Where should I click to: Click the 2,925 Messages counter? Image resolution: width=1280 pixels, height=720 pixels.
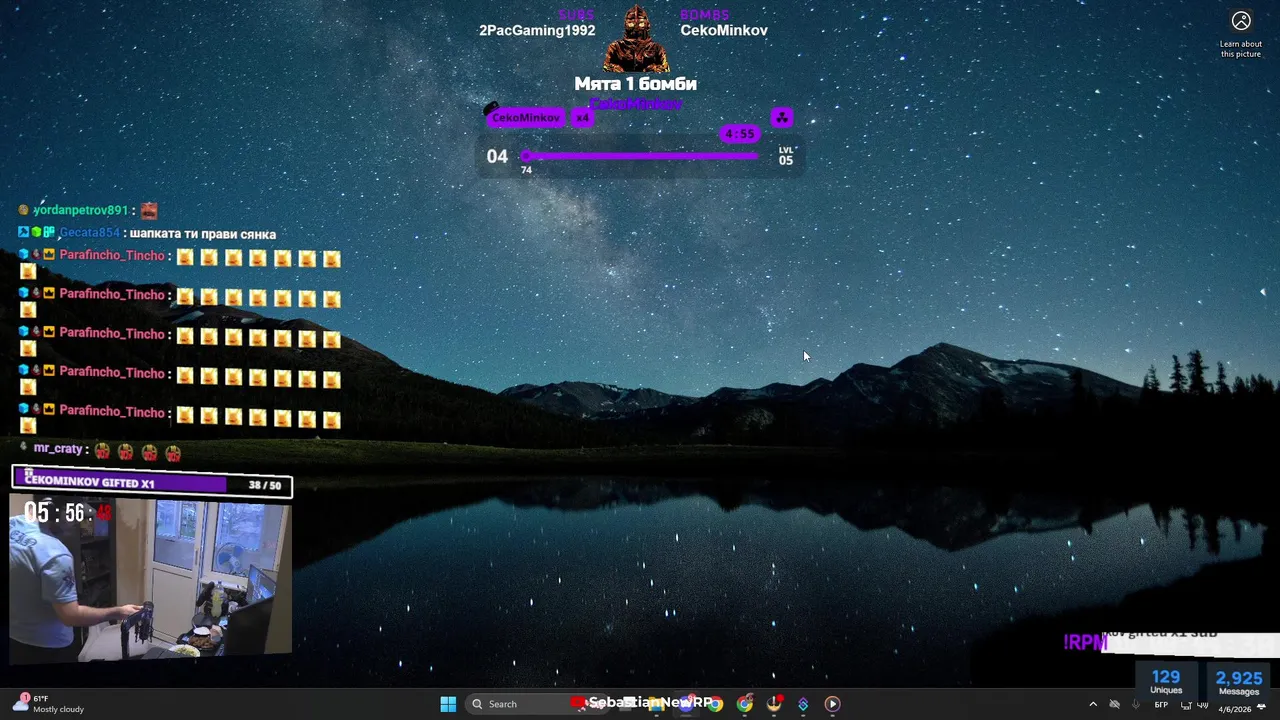[1239, 682]
